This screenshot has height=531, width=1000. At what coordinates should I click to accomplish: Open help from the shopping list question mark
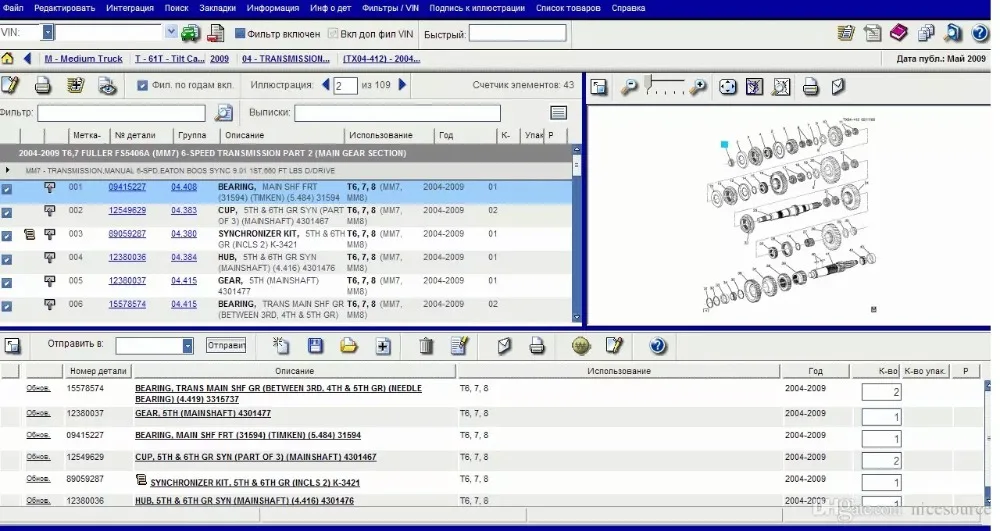pyautogui.click(x=658, y=346)
